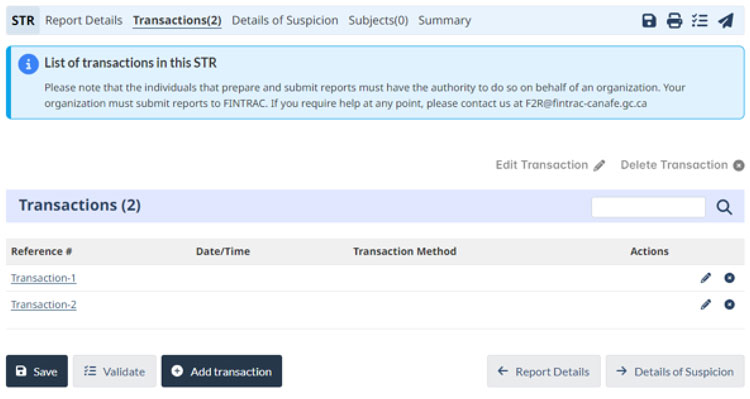The width and height of the screenshot is (750, 399).
Task: Go to the Summary tab
Action: (x=444, y=21)
